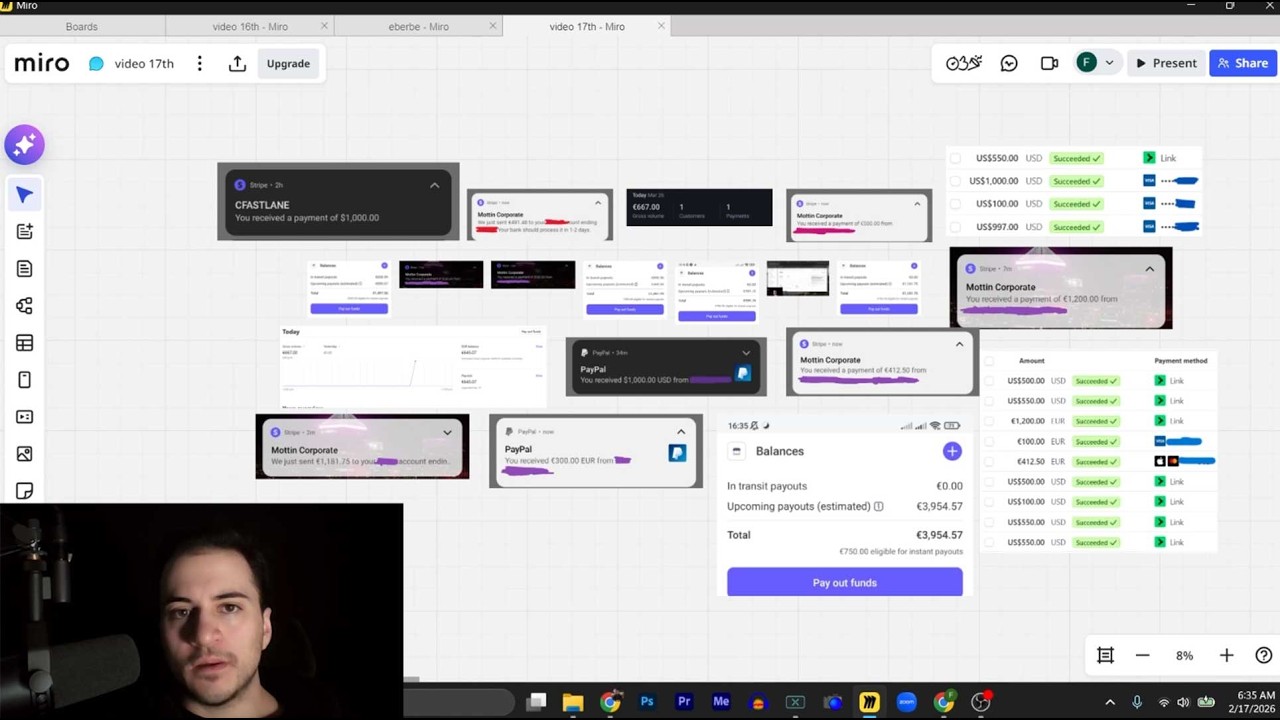
Task: Collapse the €1,200.00 payment notification chevron
Action: pos(1149,269)
